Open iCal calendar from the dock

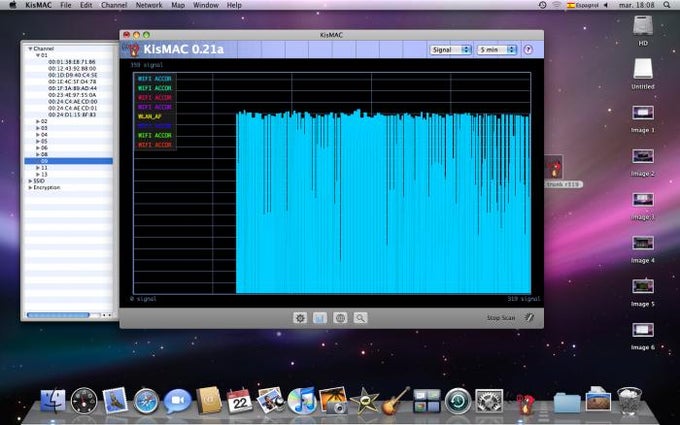(239, 400)
